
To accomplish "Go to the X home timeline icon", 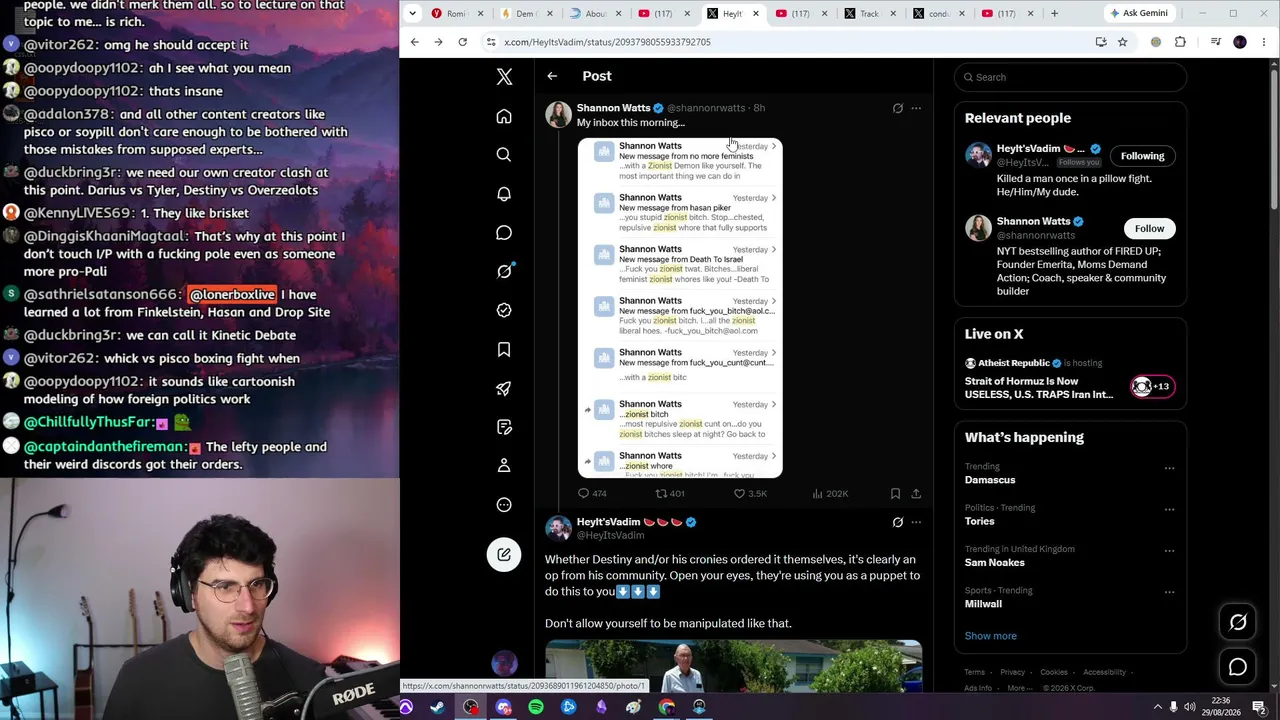I will 504,117.
